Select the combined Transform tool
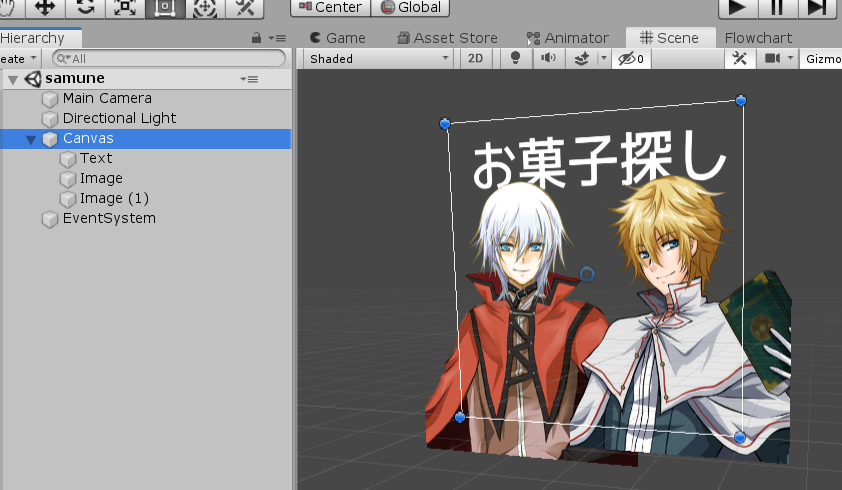This screenshot has width=842, height=490. (205, 8)
